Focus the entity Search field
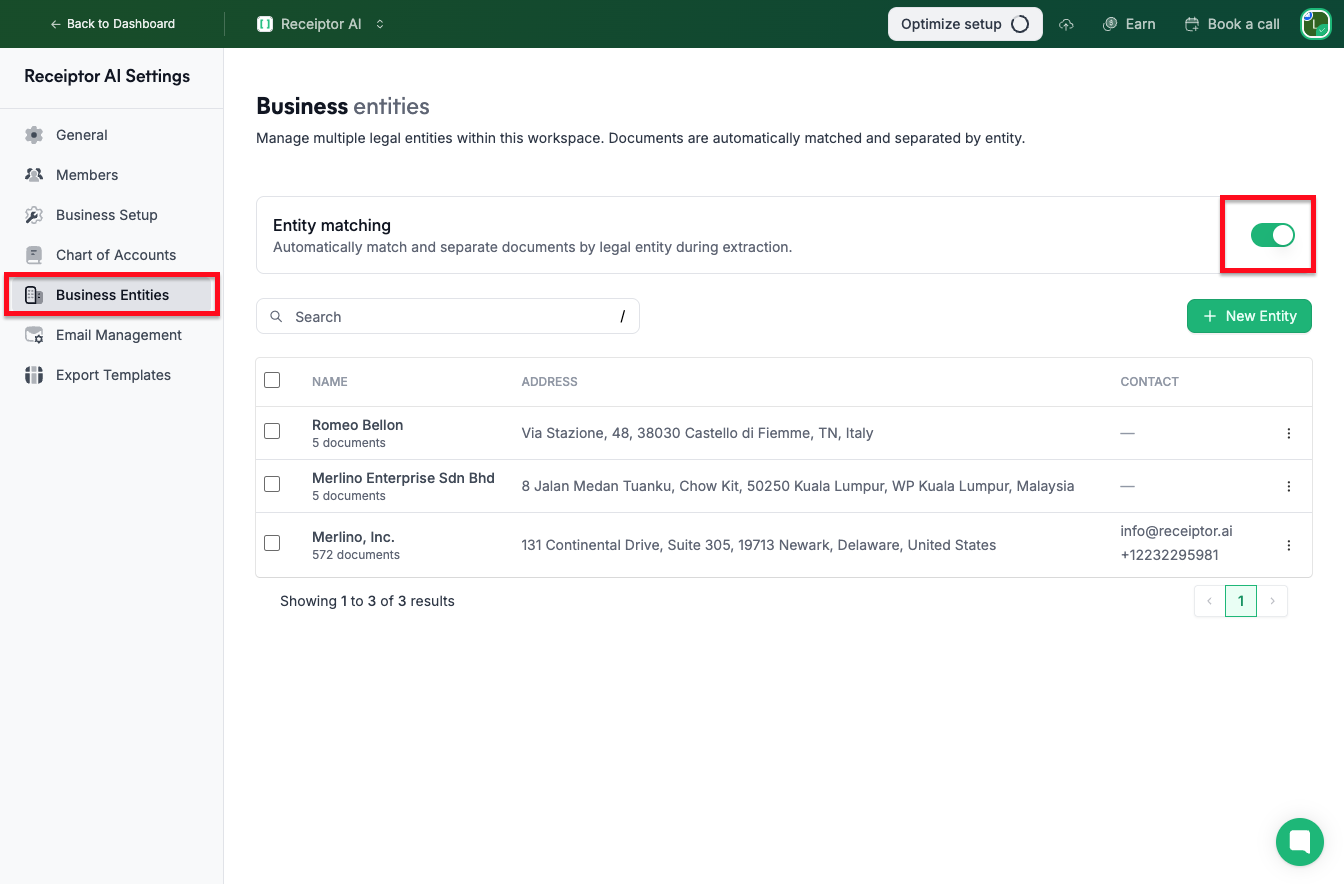 point(448,317)
